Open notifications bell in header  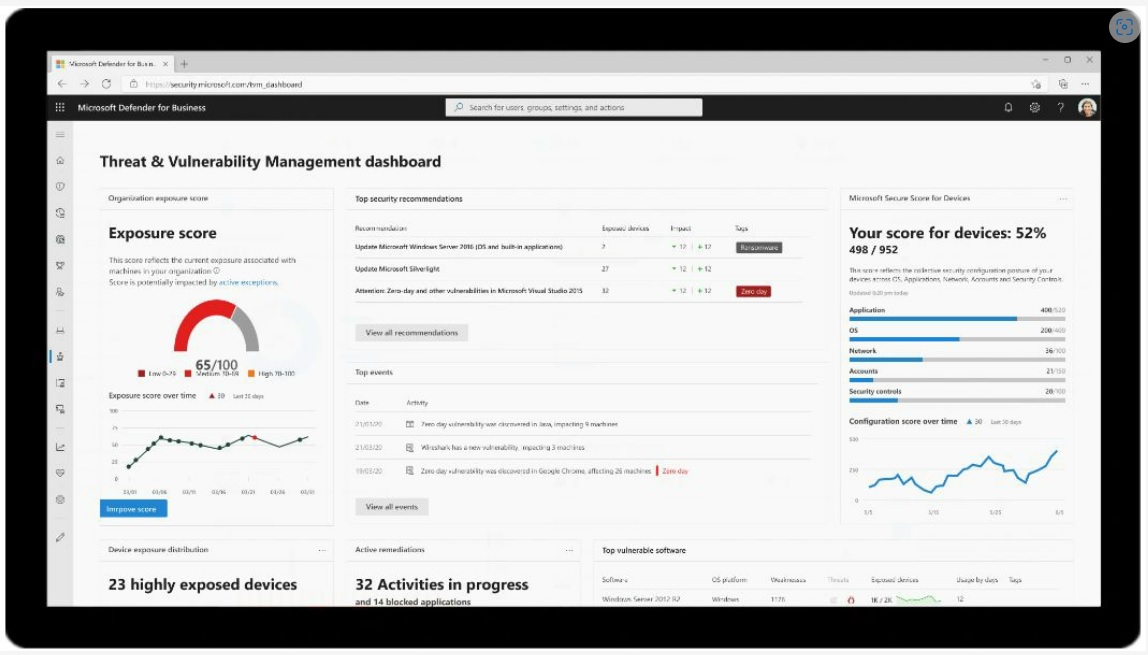[1008, 108]
